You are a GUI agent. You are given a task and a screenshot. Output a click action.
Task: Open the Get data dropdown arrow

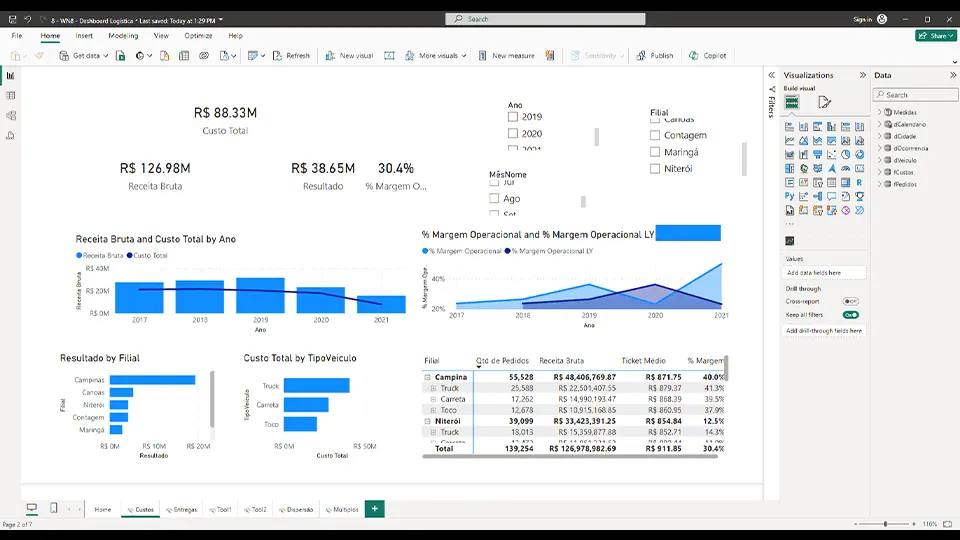(x=105, y=56)
